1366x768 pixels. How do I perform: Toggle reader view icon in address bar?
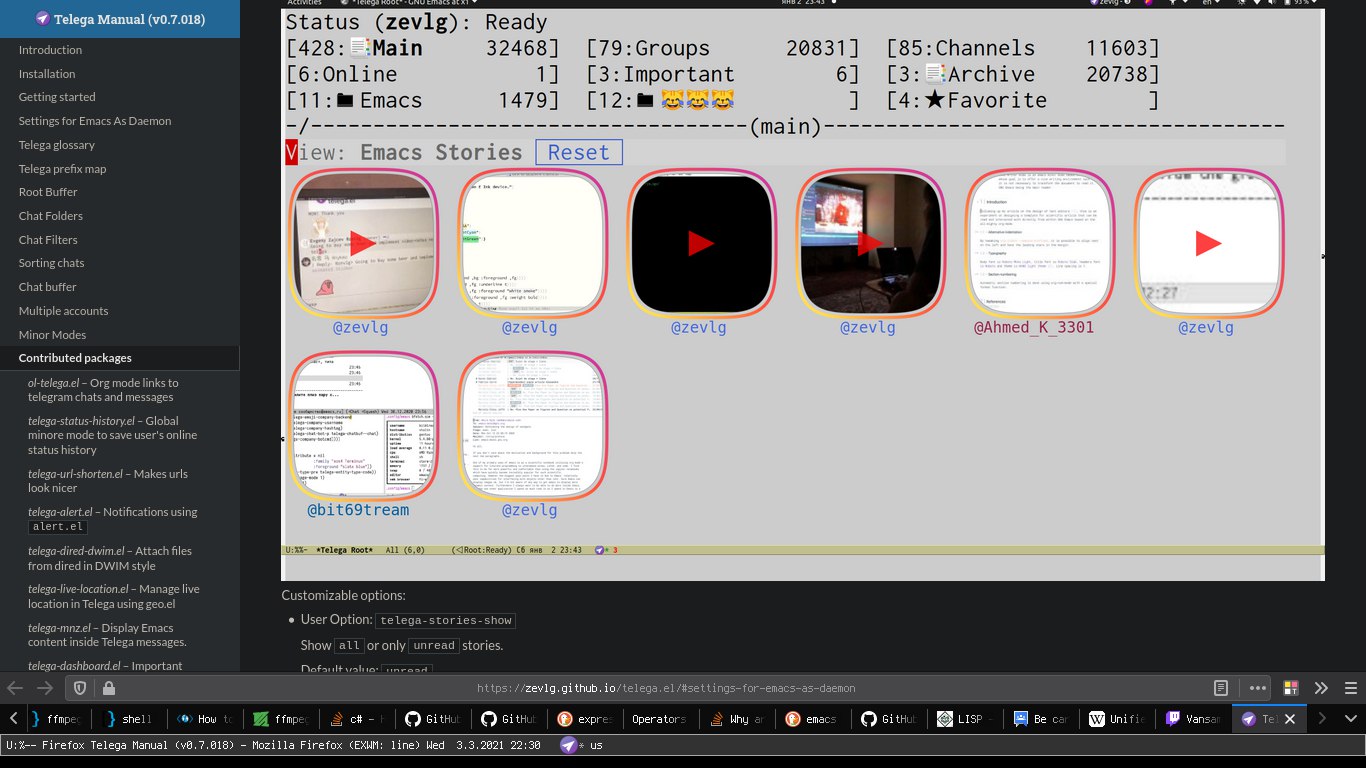click(x=1221, y=688)
